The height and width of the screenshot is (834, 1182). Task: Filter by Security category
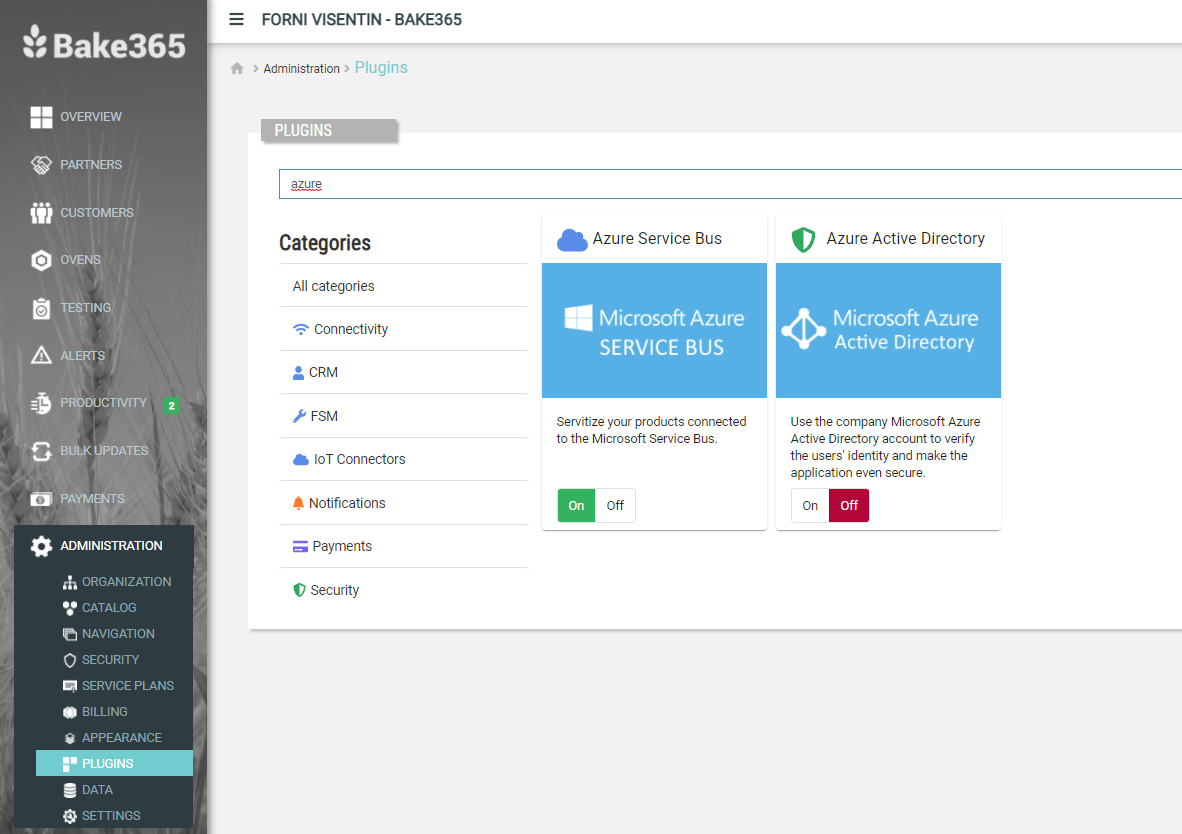[x=403, y=590]
